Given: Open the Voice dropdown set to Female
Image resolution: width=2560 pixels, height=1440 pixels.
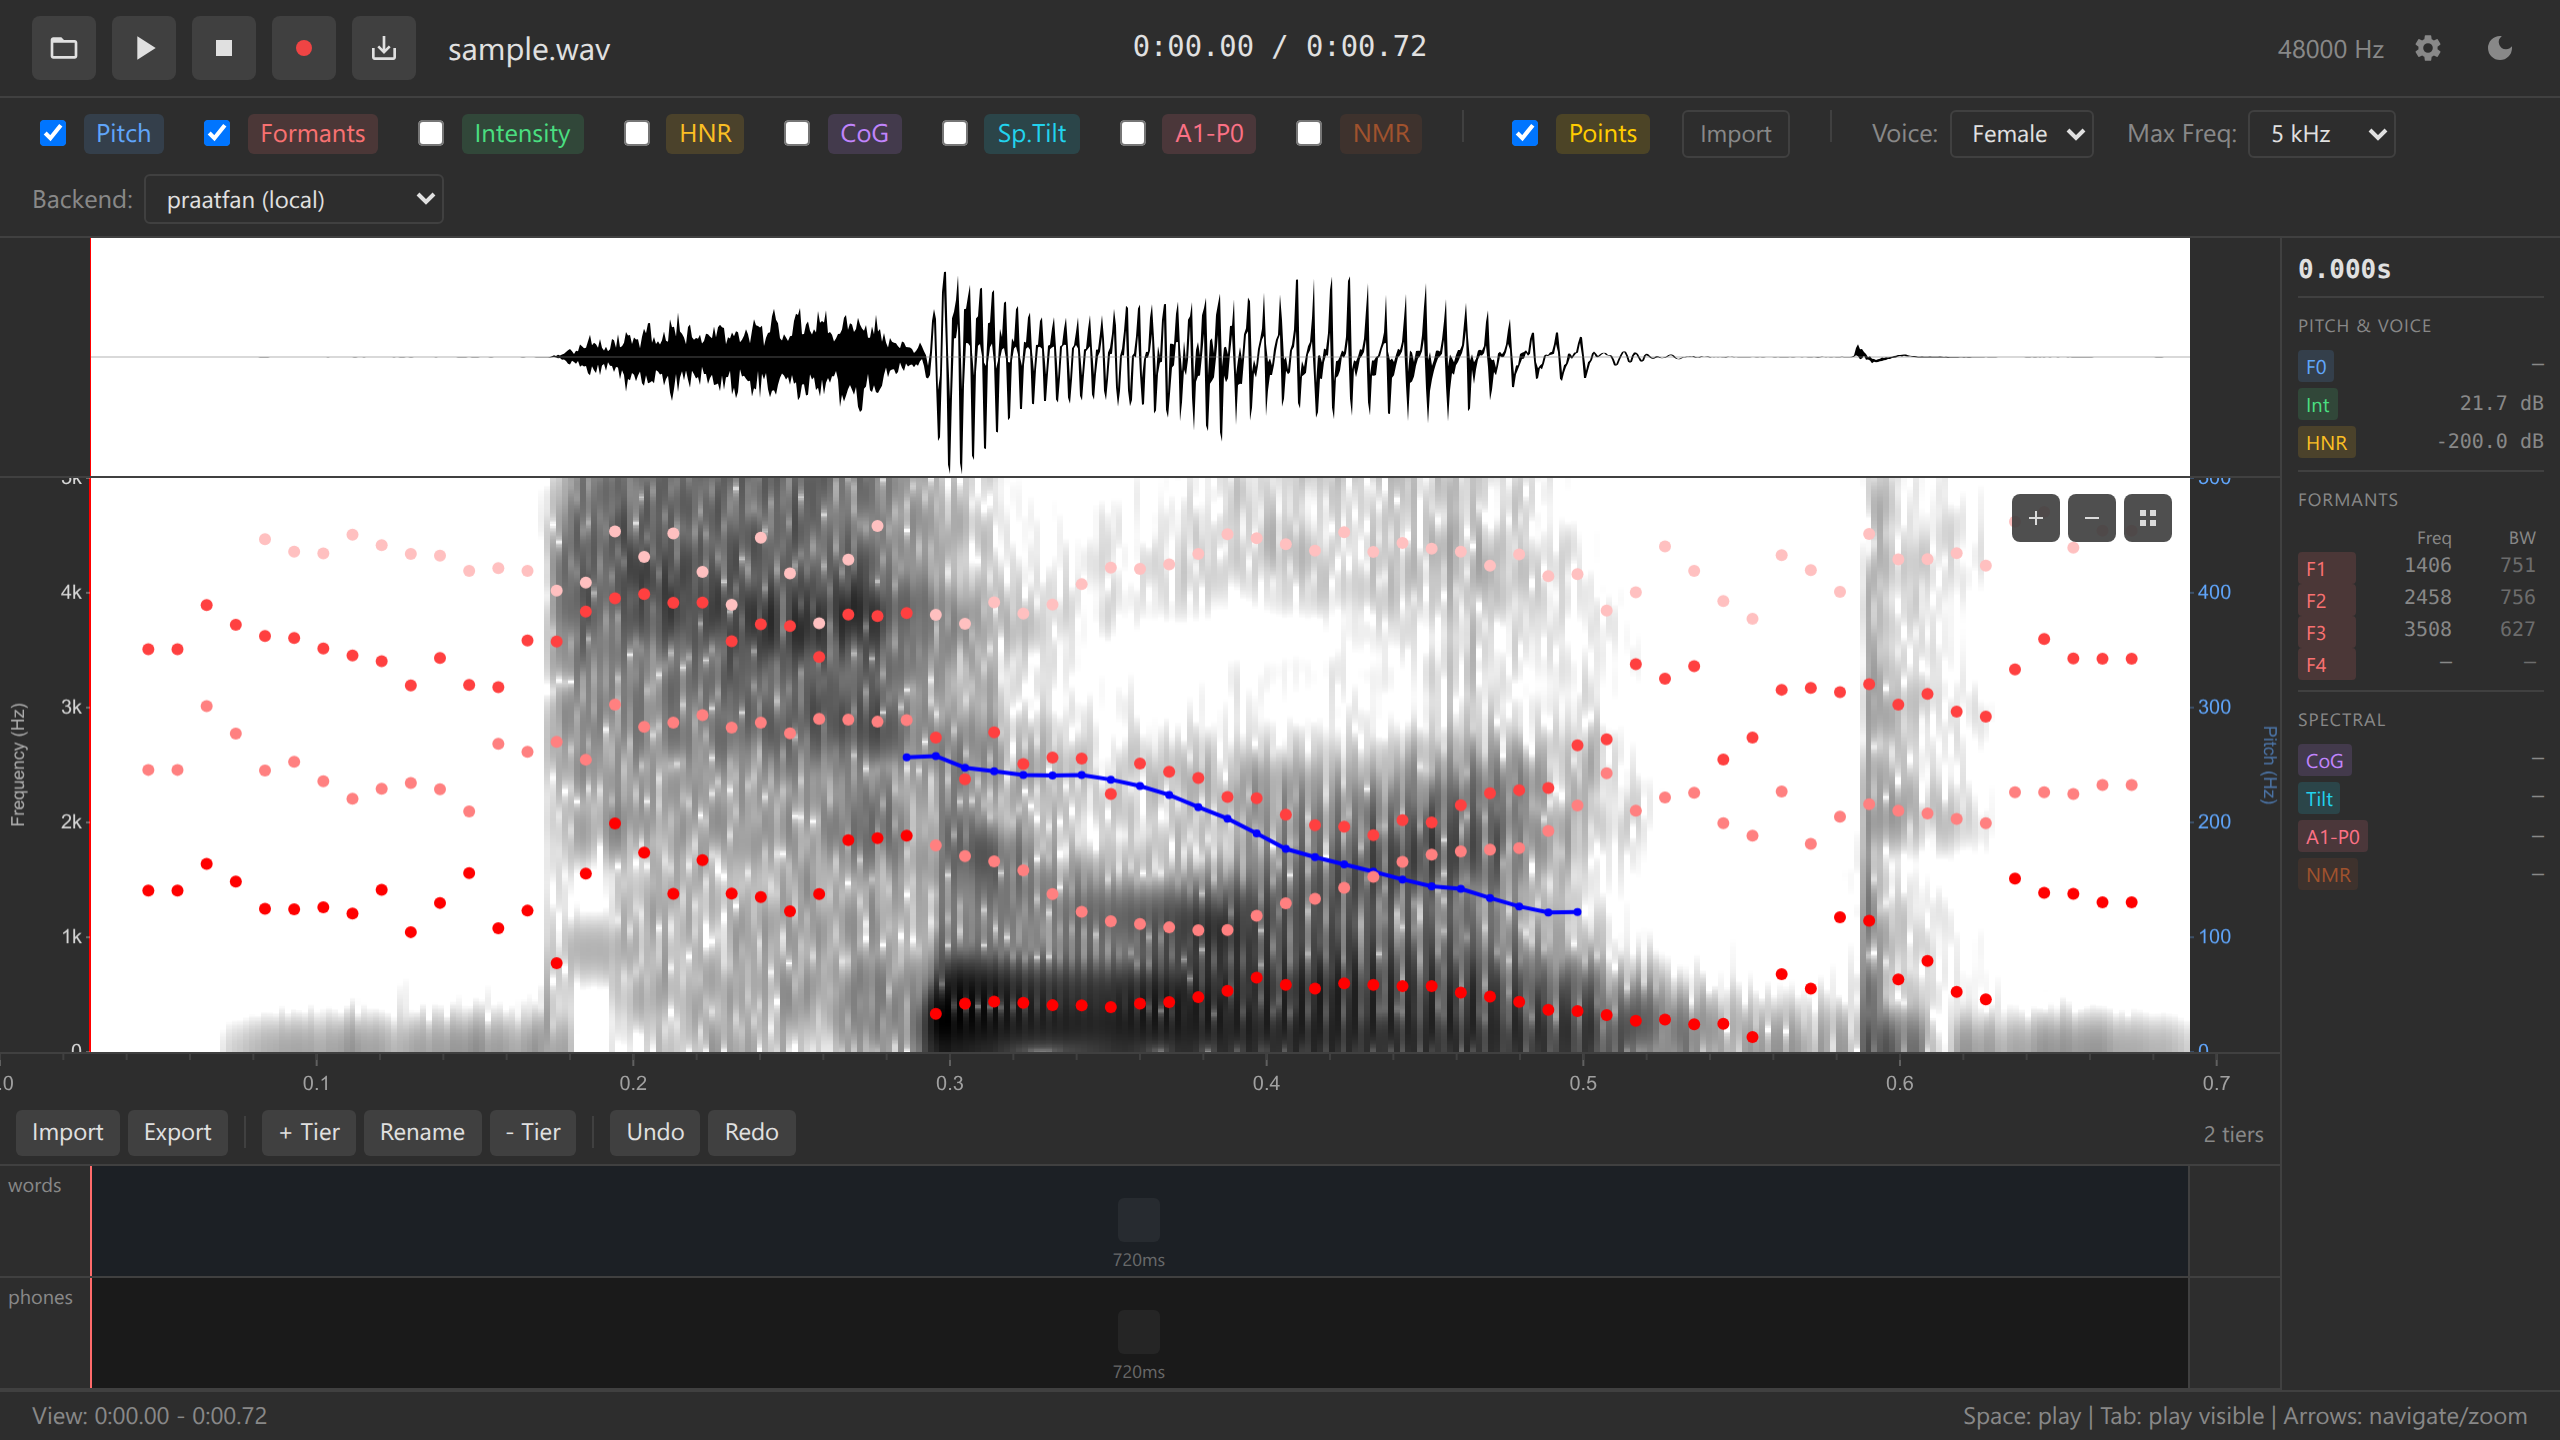Looking at the screenshot, I should click(2022, 134).
